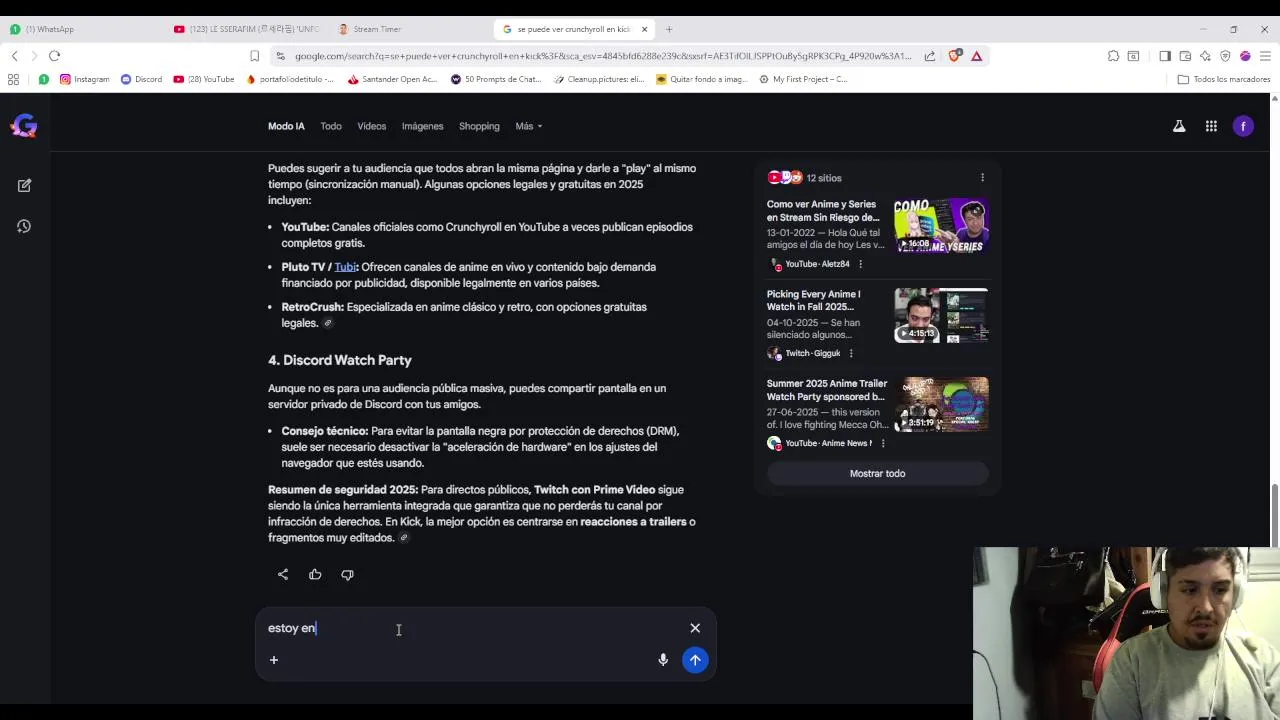
Task: Open the Google apps grid
Action: tap(1211, 126)
